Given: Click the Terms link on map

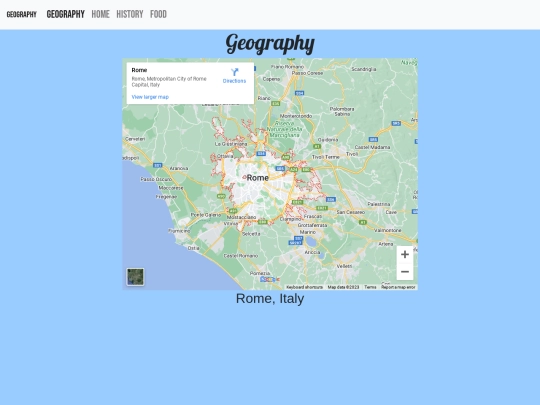Looking at the screenshot, I should tap(370, 287).
